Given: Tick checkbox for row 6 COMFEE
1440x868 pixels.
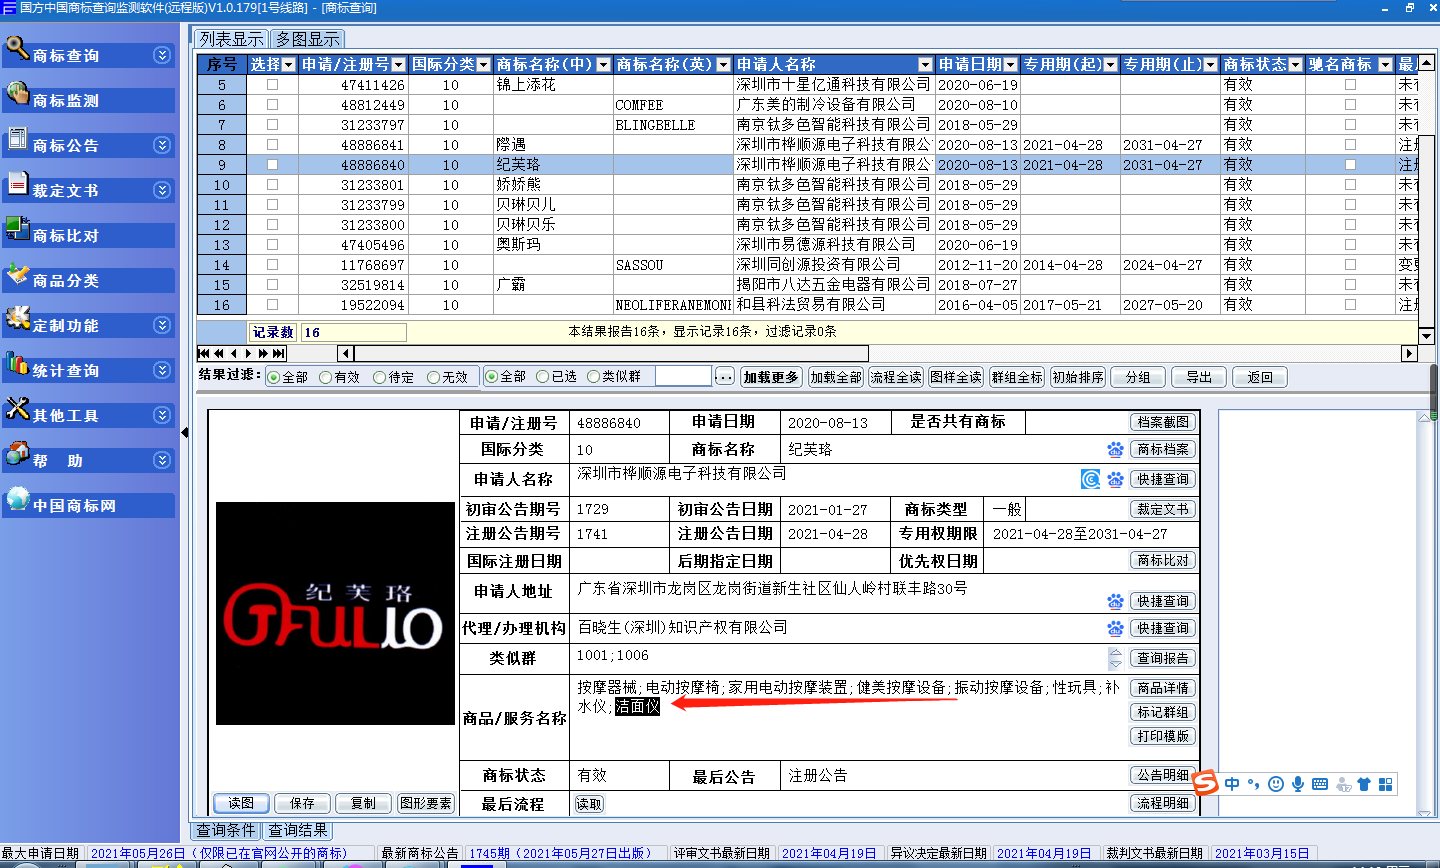Looking at the screenshot, I should point(272,105).
